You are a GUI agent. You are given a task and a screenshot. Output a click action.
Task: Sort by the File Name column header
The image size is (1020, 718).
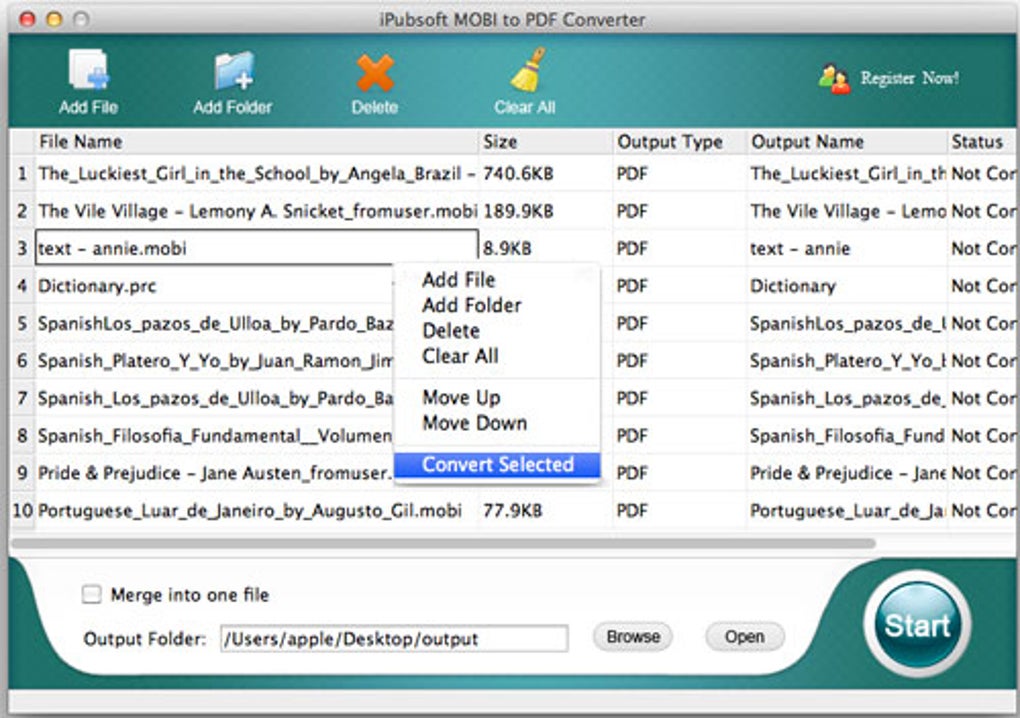point(256,142)
